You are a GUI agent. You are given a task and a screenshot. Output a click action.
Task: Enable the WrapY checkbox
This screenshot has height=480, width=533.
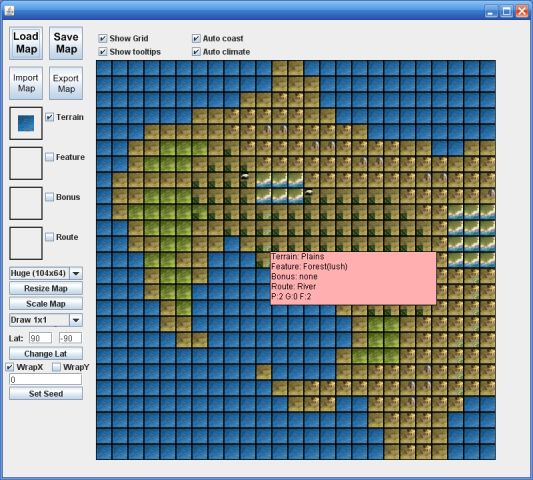click(x=56, y=367)
